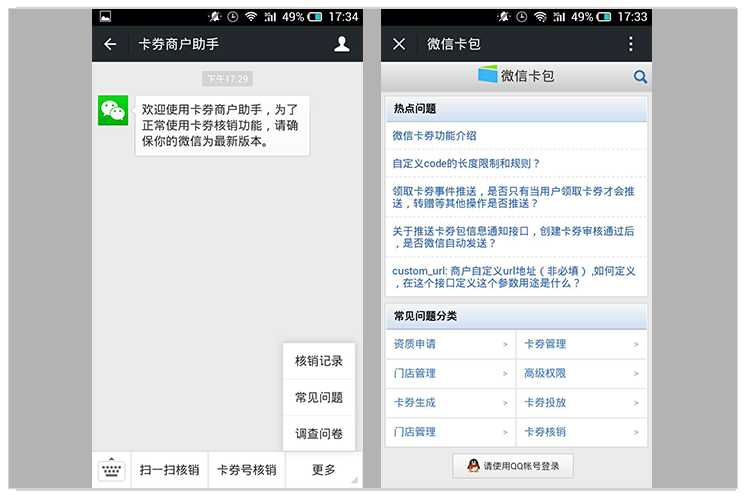
Task: Toggle the 更多 bottom menu
Action: [x=324, y=470]
